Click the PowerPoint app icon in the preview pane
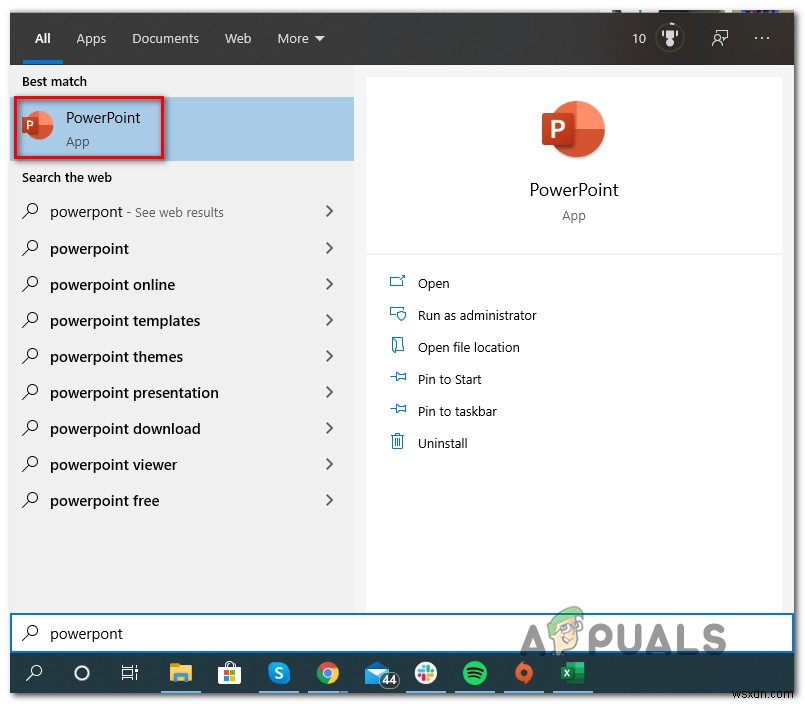Screen dimensions: 805x704 pos(573,128)
